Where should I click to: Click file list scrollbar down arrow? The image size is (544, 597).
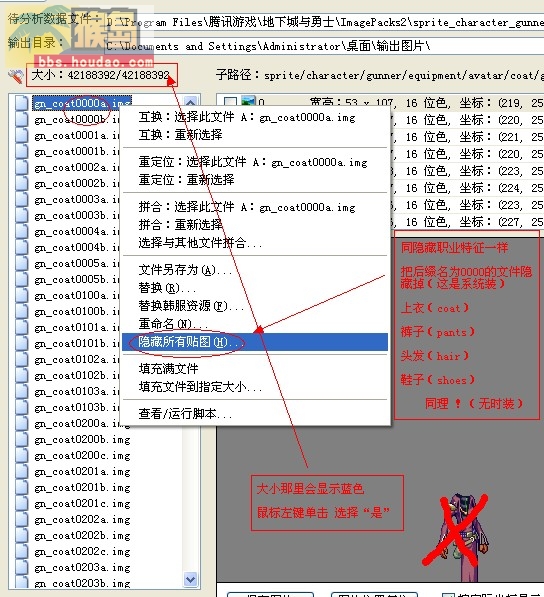(190, 579)
